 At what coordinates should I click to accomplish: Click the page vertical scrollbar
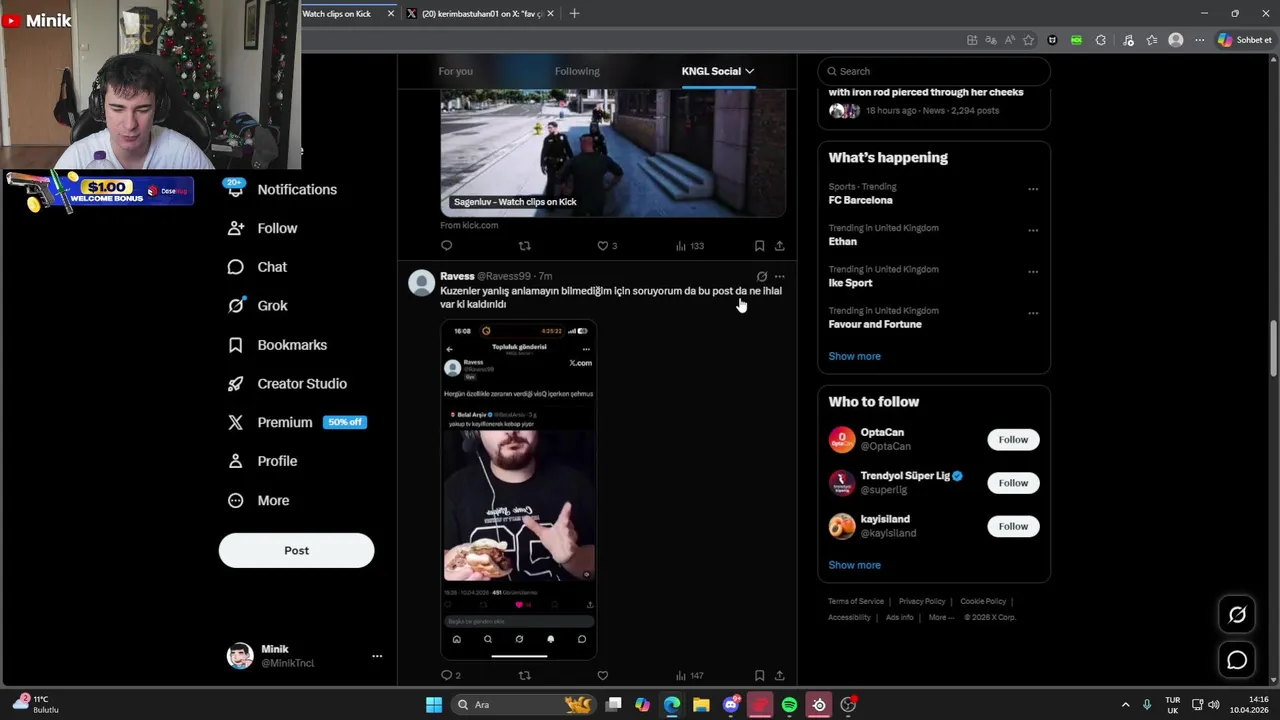pos(1273,350)
